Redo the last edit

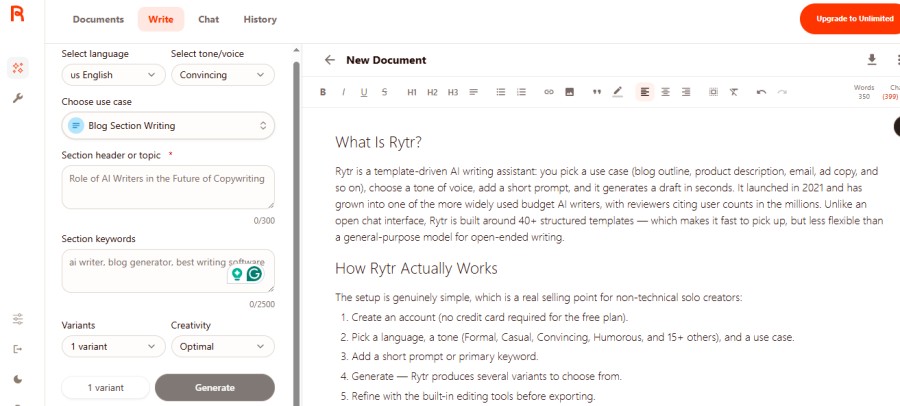pyautogui.click(x=782, y=92)
